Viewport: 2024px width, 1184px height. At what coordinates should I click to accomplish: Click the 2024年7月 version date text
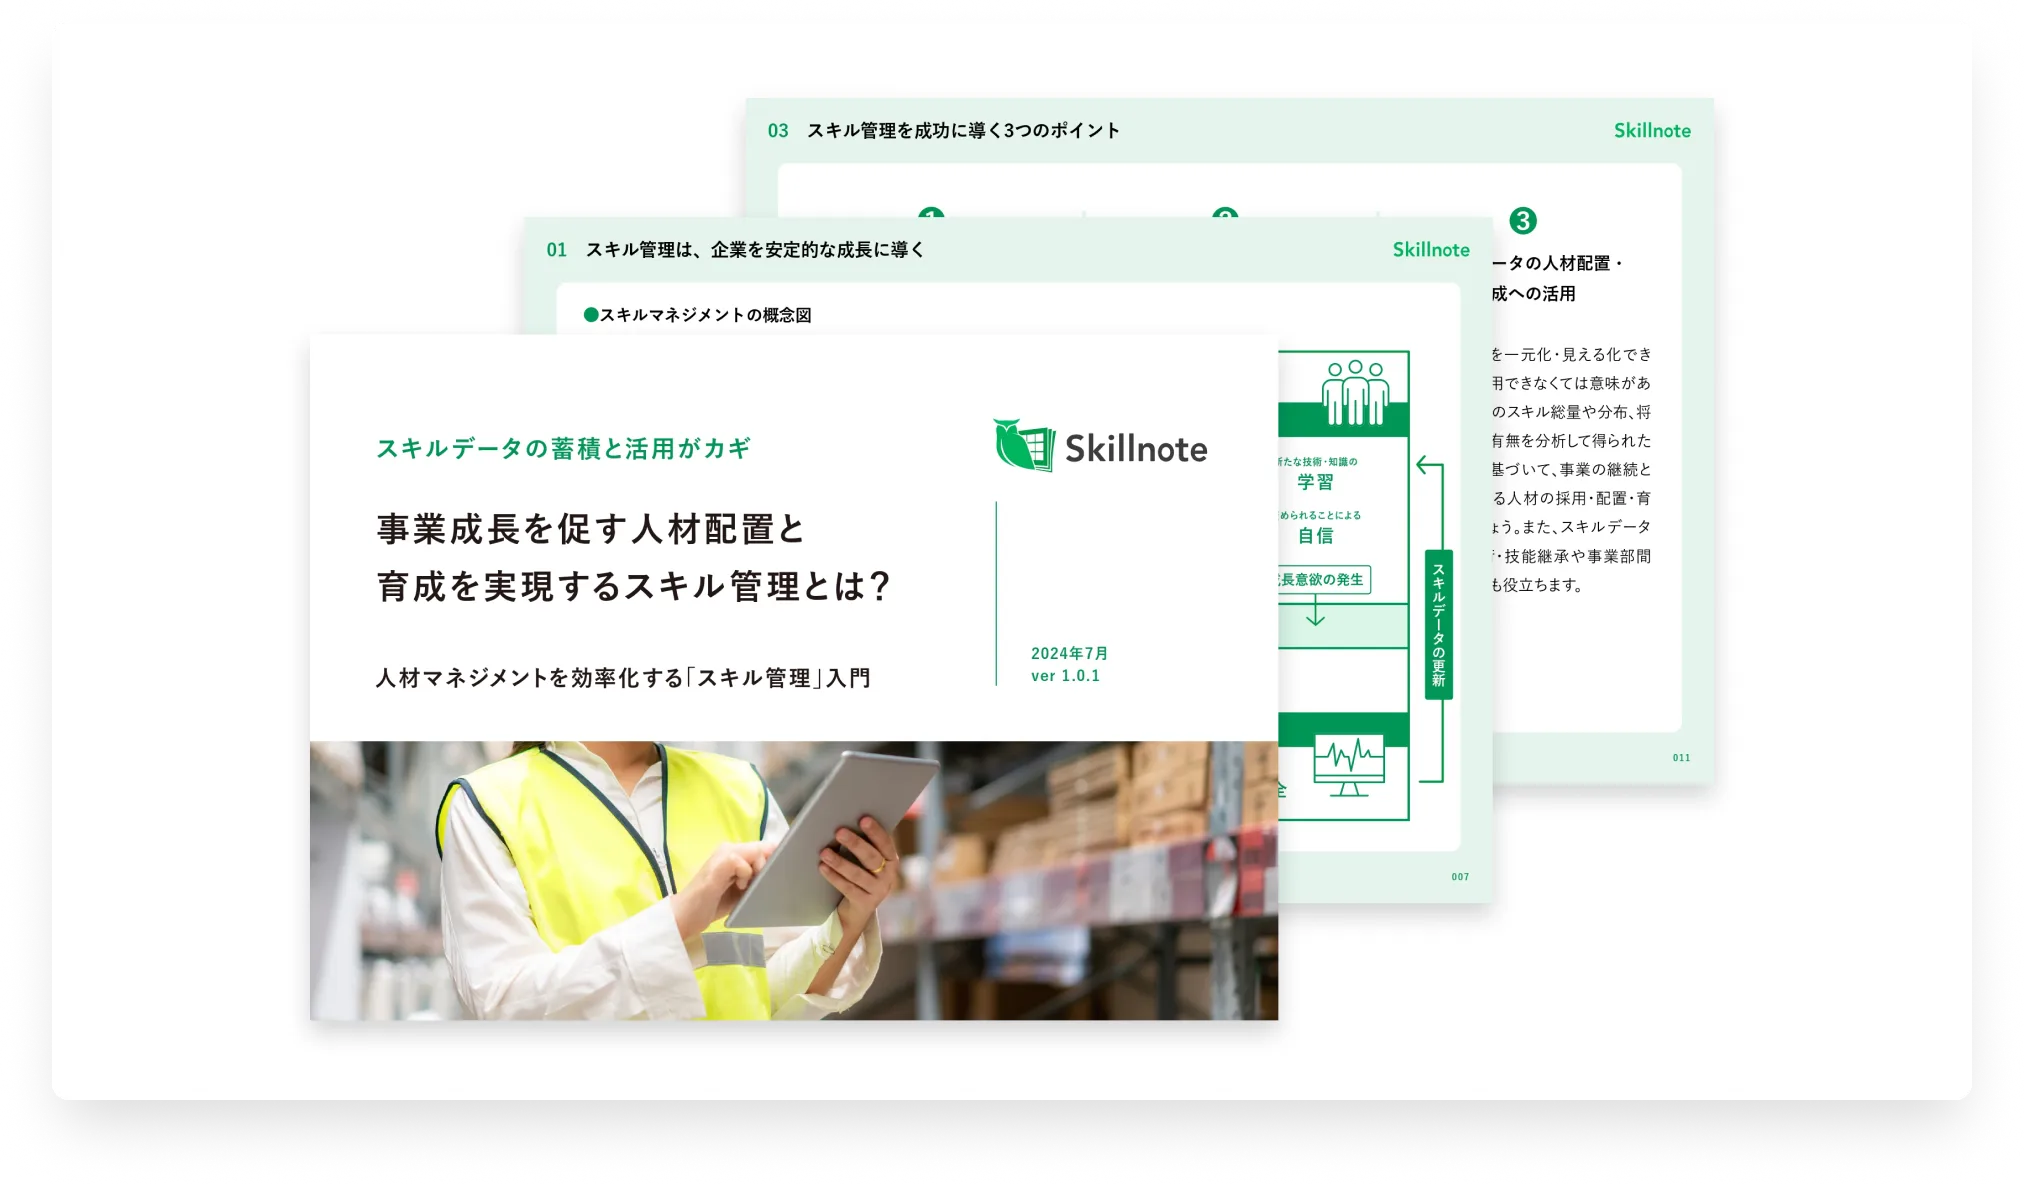click(x=1069, y=653)
